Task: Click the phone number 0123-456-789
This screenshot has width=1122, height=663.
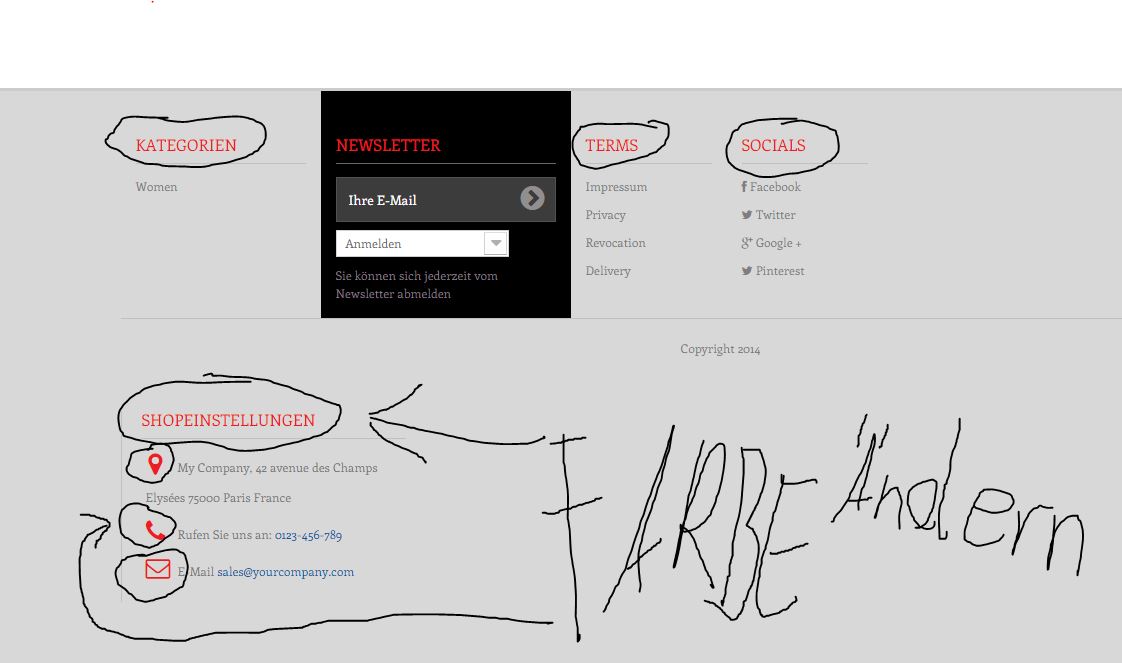Action: 308,535
